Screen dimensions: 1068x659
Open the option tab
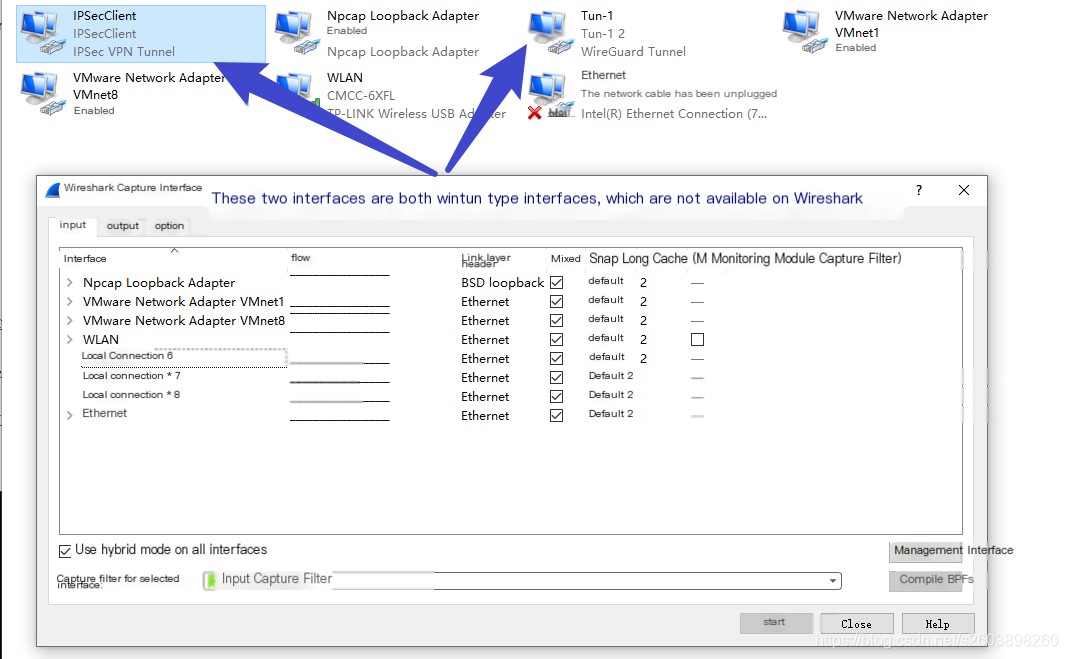169,226
